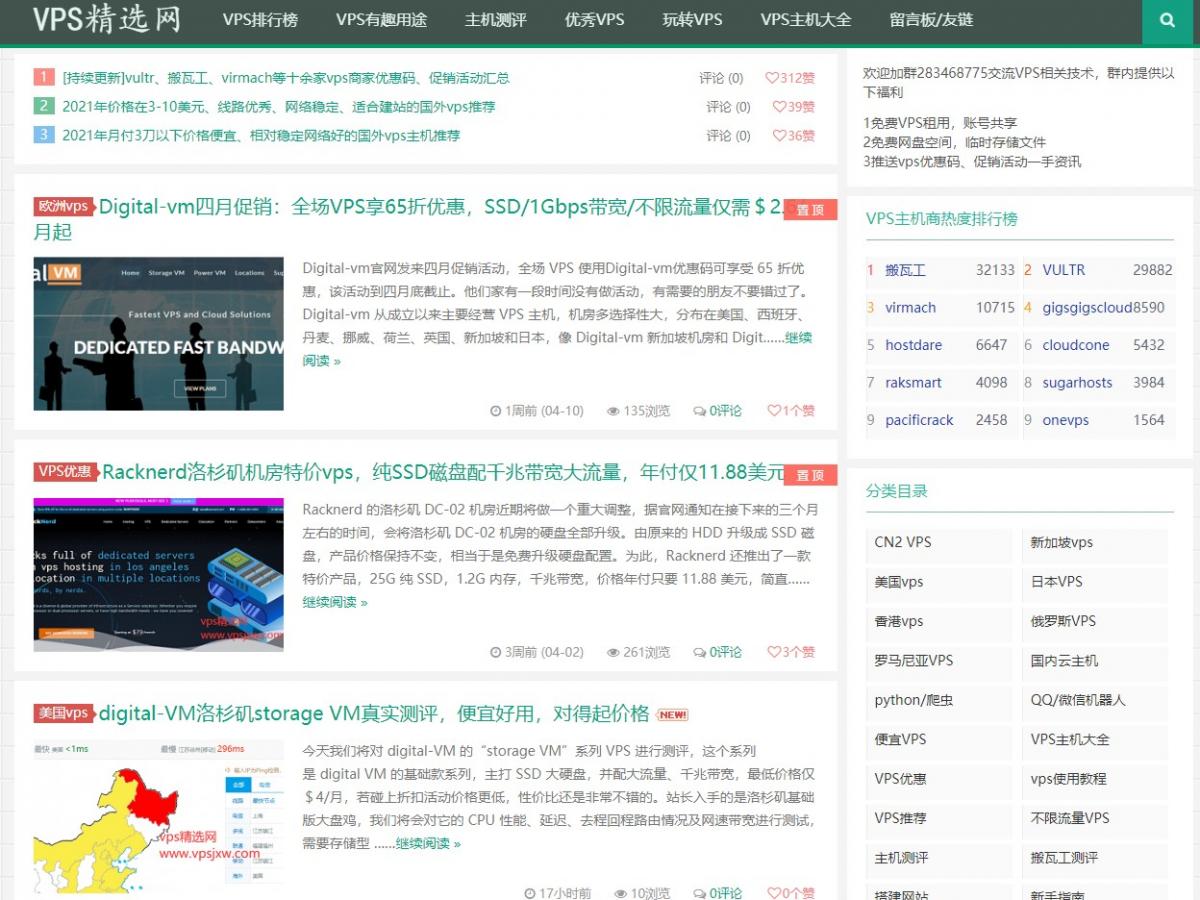
Task: Click 继续阅读 link in Racknerd post
Action: pos(335,602)
